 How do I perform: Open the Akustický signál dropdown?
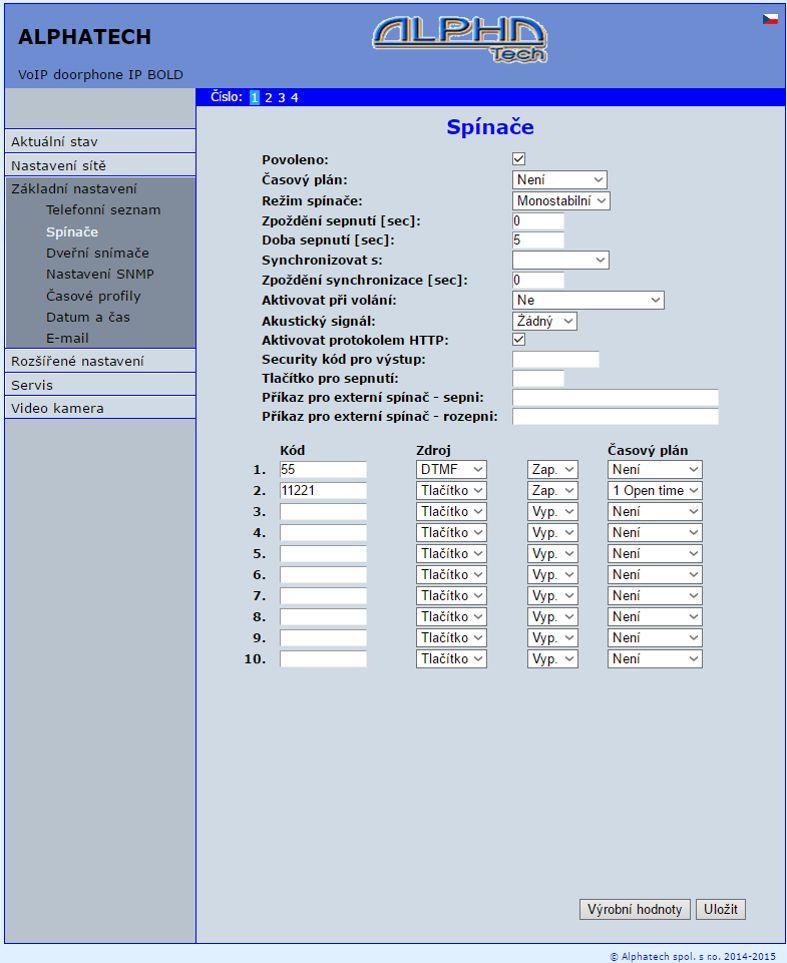tap(544, 321)
